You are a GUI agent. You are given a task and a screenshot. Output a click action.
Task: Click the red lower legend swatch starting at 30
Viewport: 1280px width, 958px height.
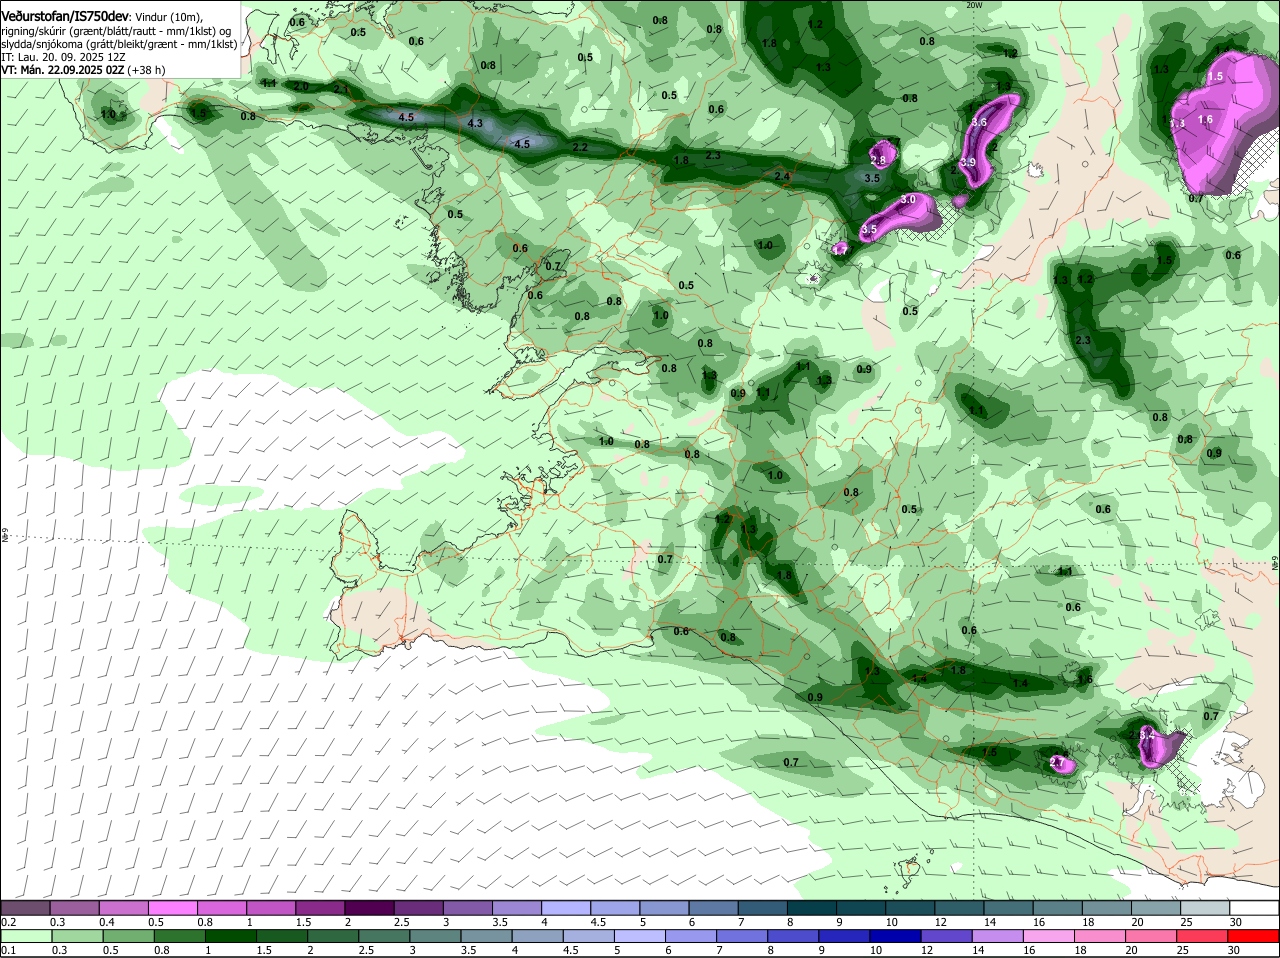click(x=1254, y=936)
